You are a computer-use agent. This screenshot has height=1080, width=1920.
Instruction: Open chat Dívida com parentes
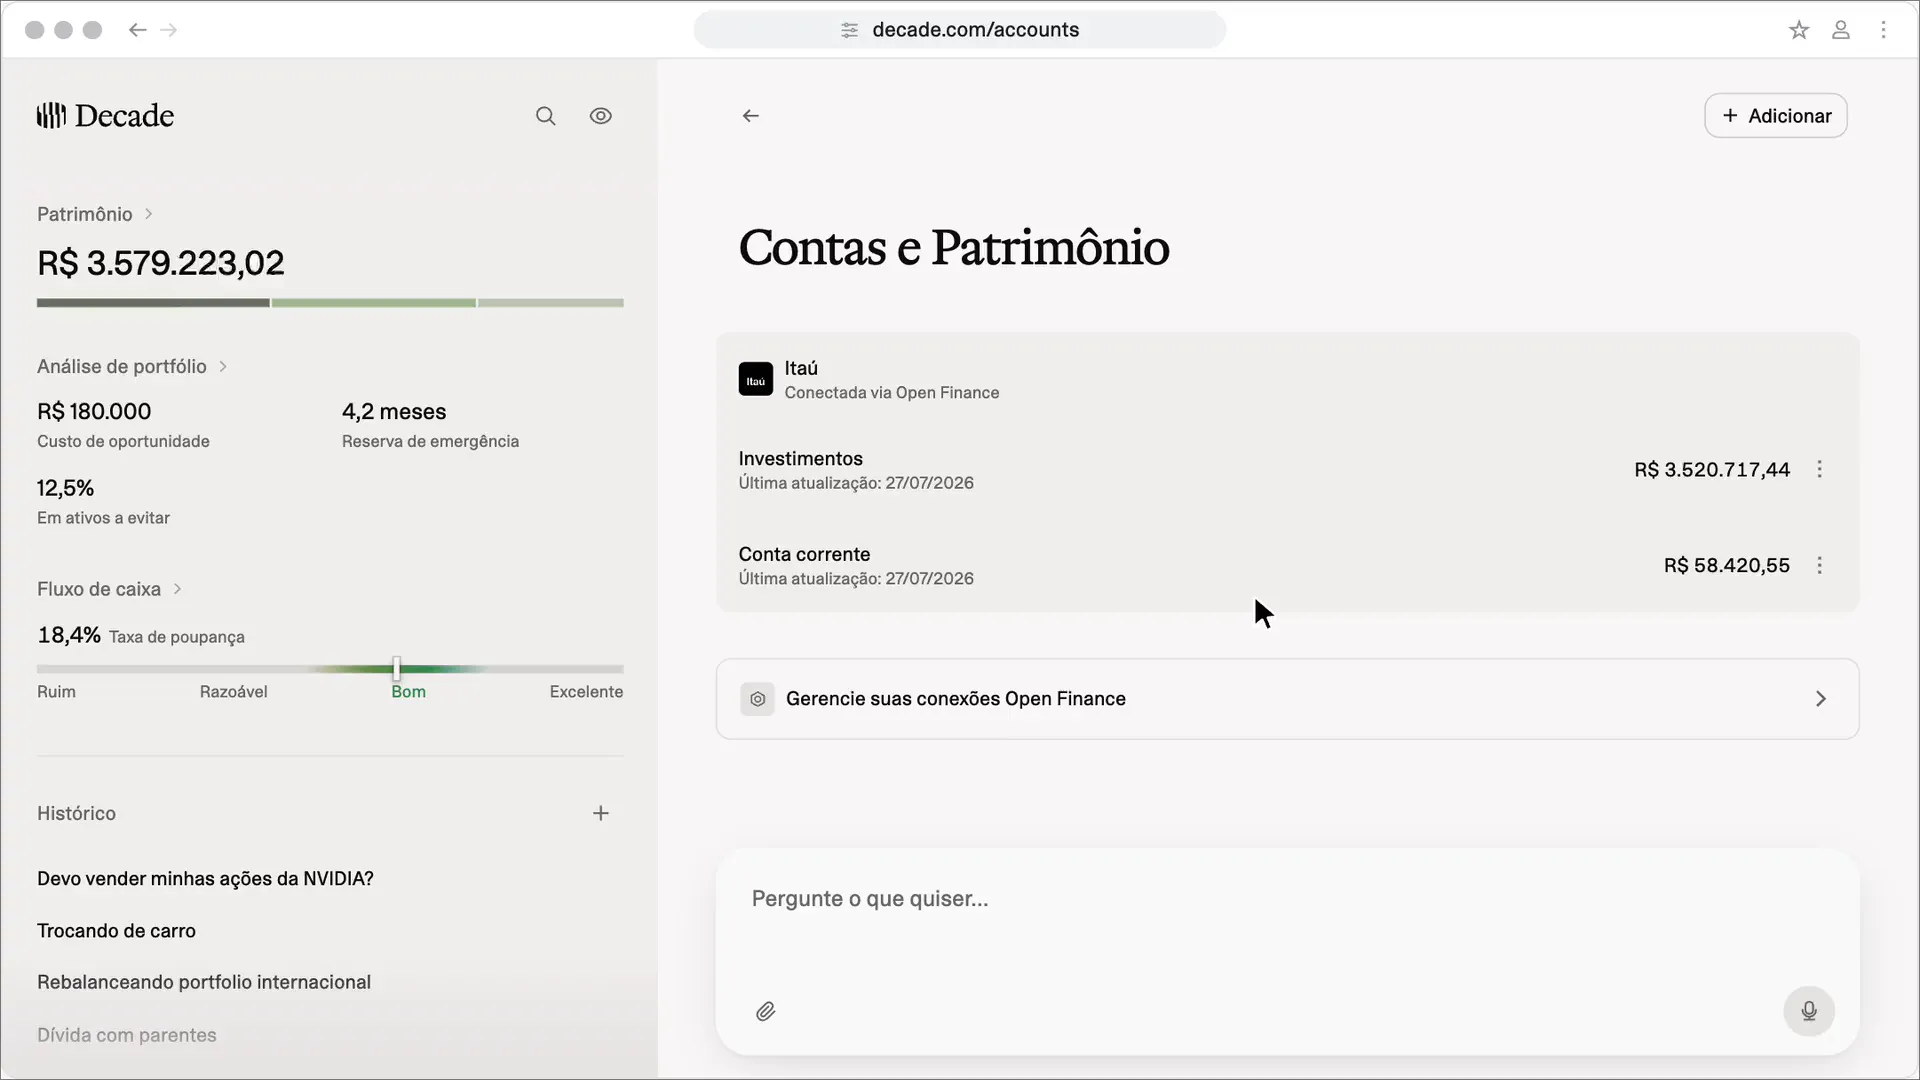tap(127, 1035)
